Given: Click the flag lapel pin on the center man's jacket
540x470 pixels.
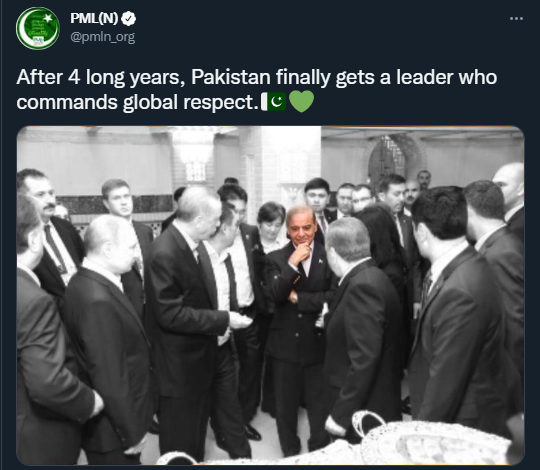Looking at the screenshot, I should pos(320,261).
